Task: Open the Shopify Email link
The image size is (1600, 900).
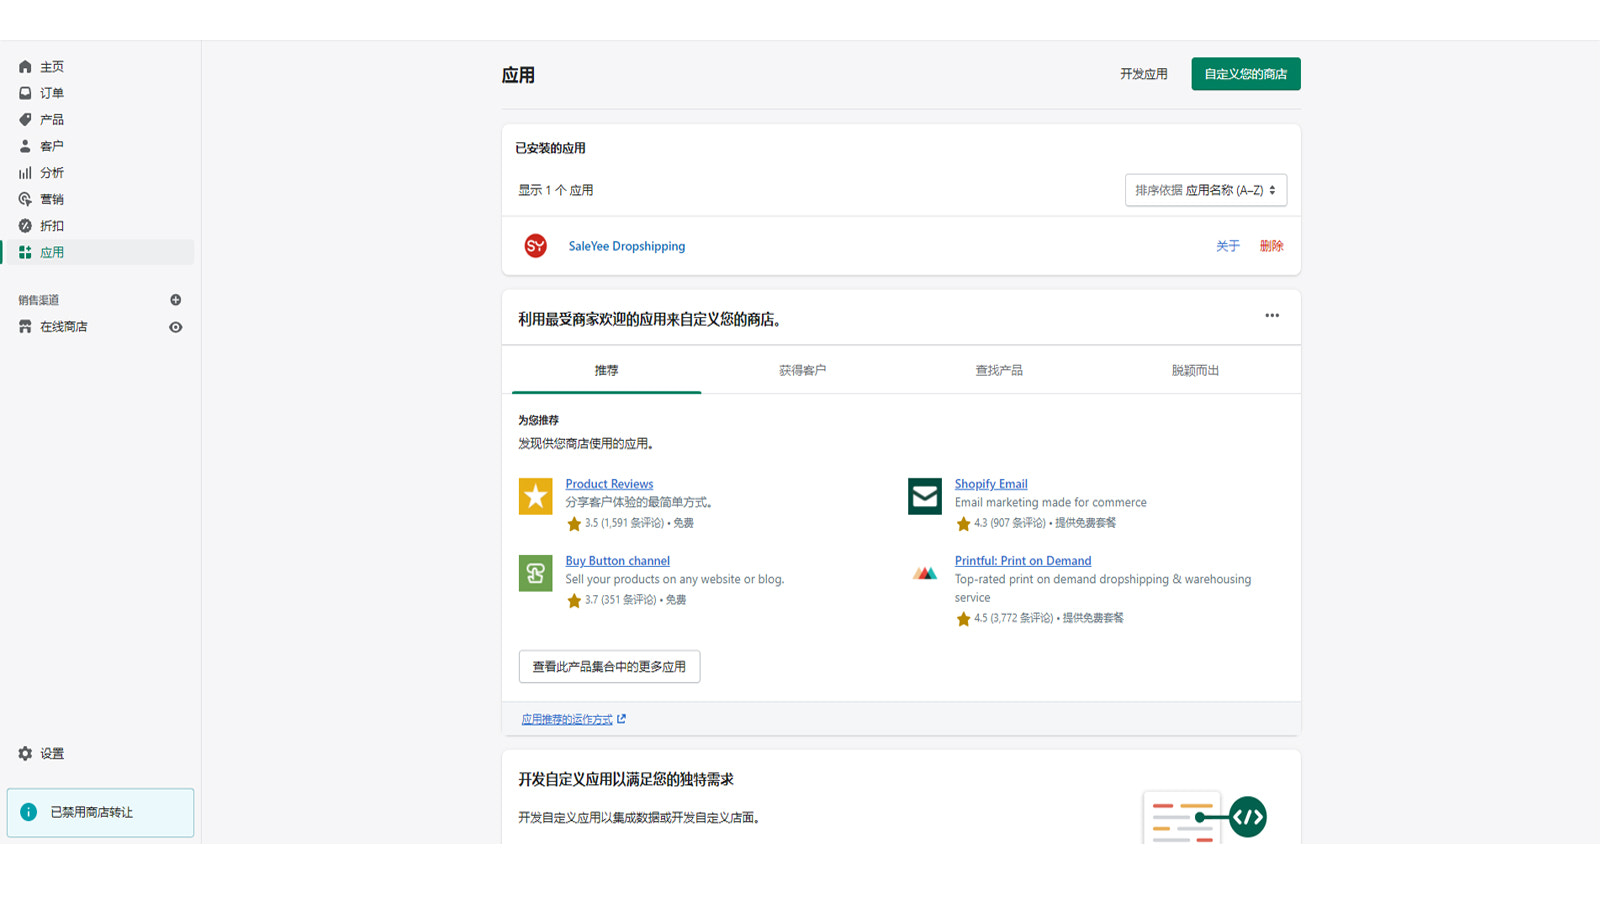Action: click(x=991, y=484)
